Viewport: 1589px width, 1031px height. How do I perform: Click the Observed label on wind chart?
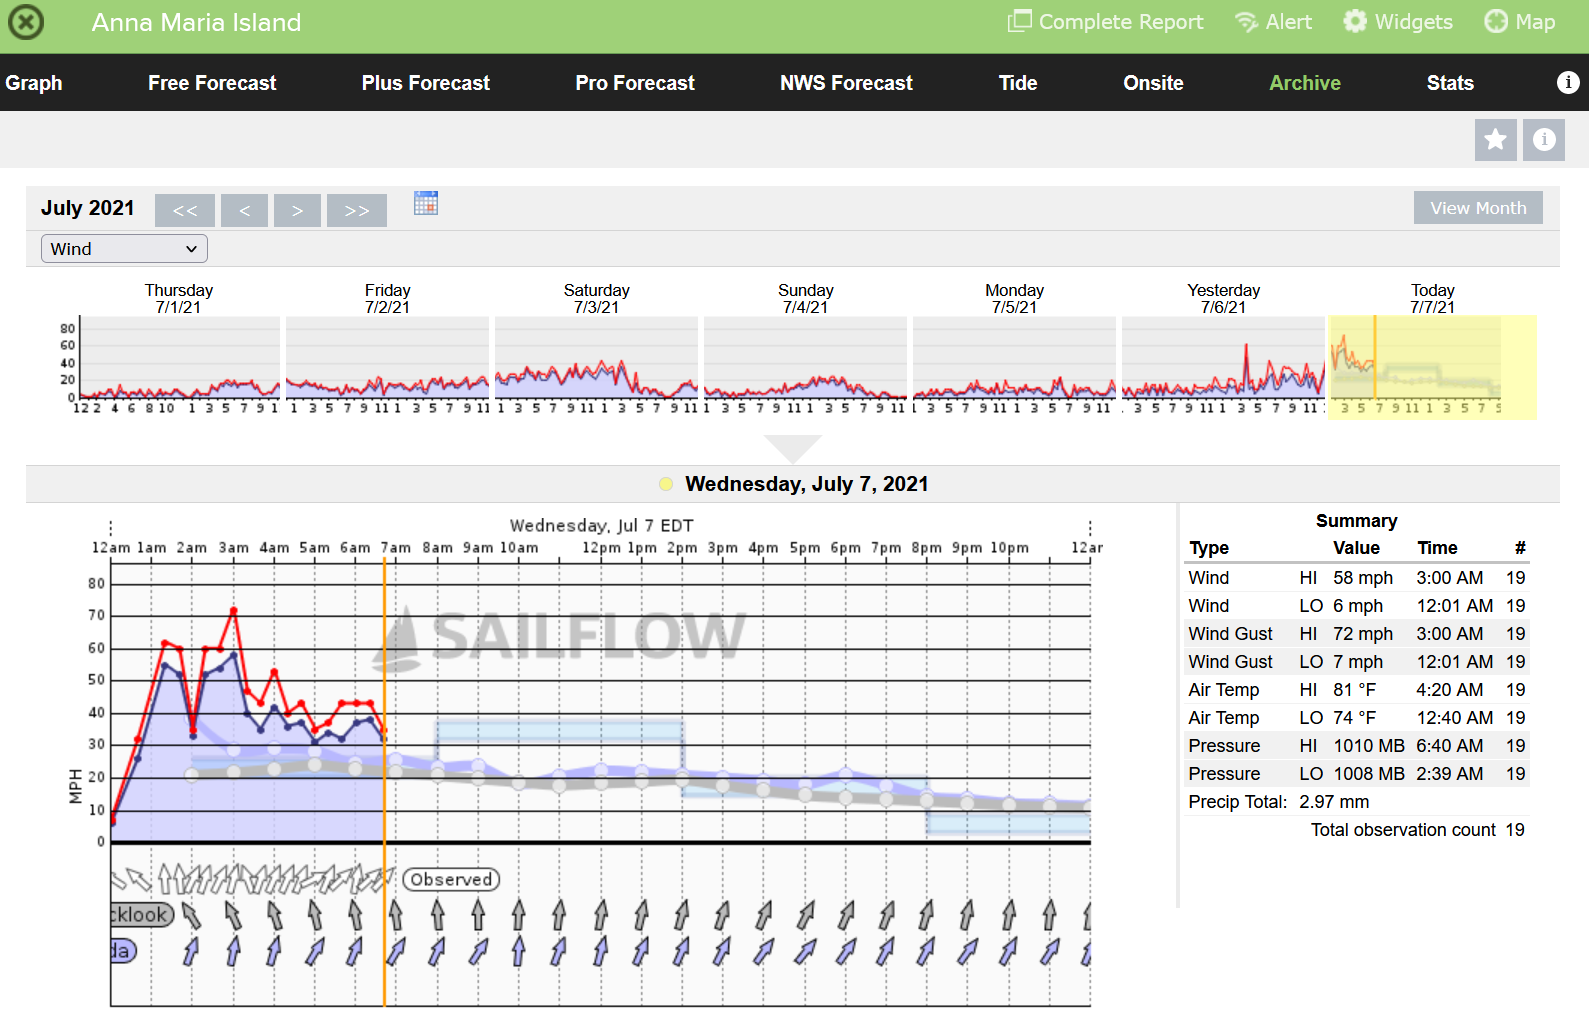[451, 879]
